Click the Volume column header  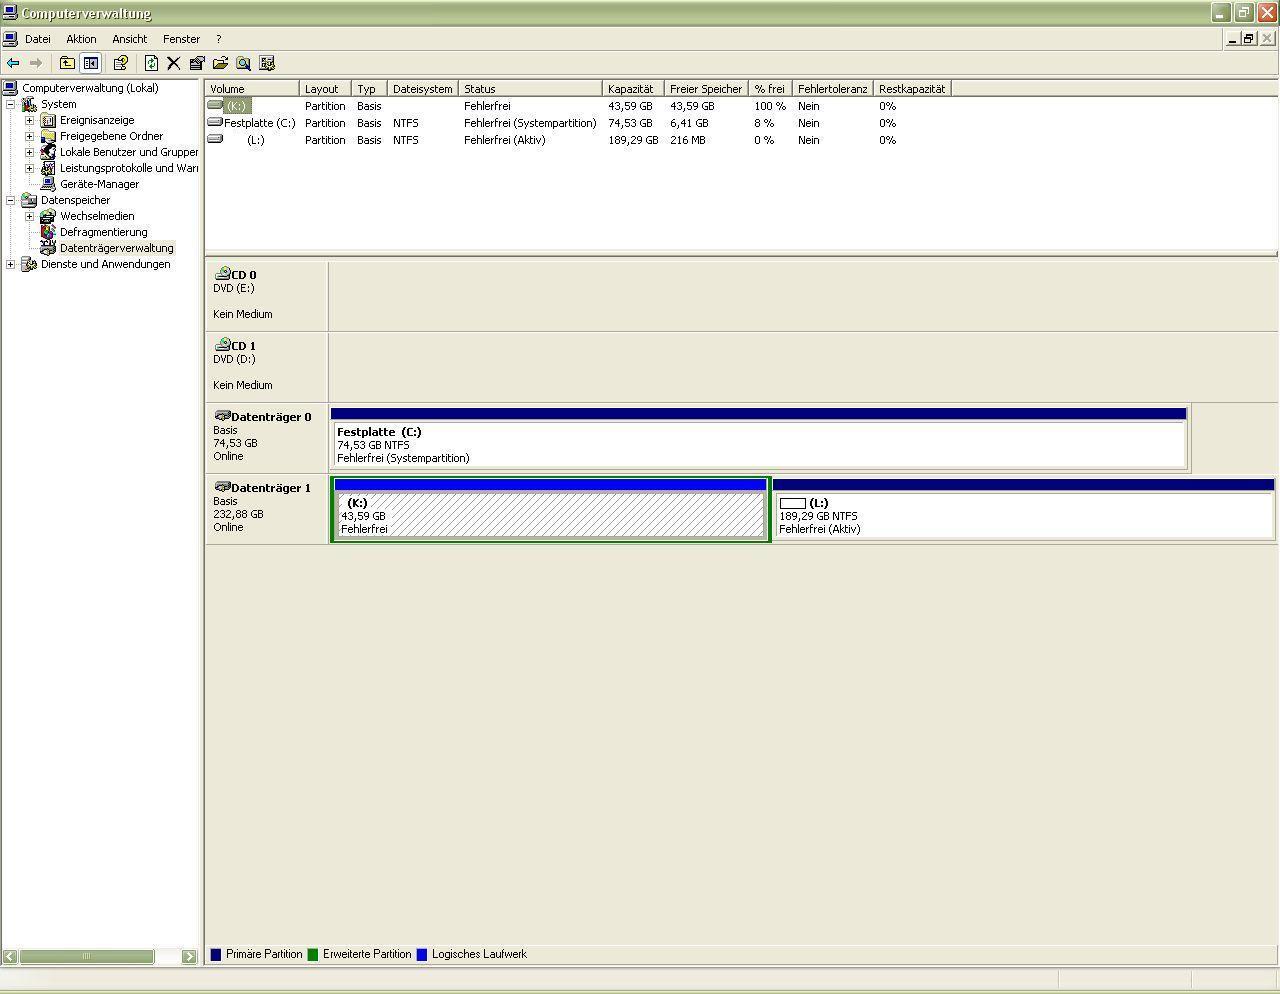pyautogui.click(x=252, y=89)
